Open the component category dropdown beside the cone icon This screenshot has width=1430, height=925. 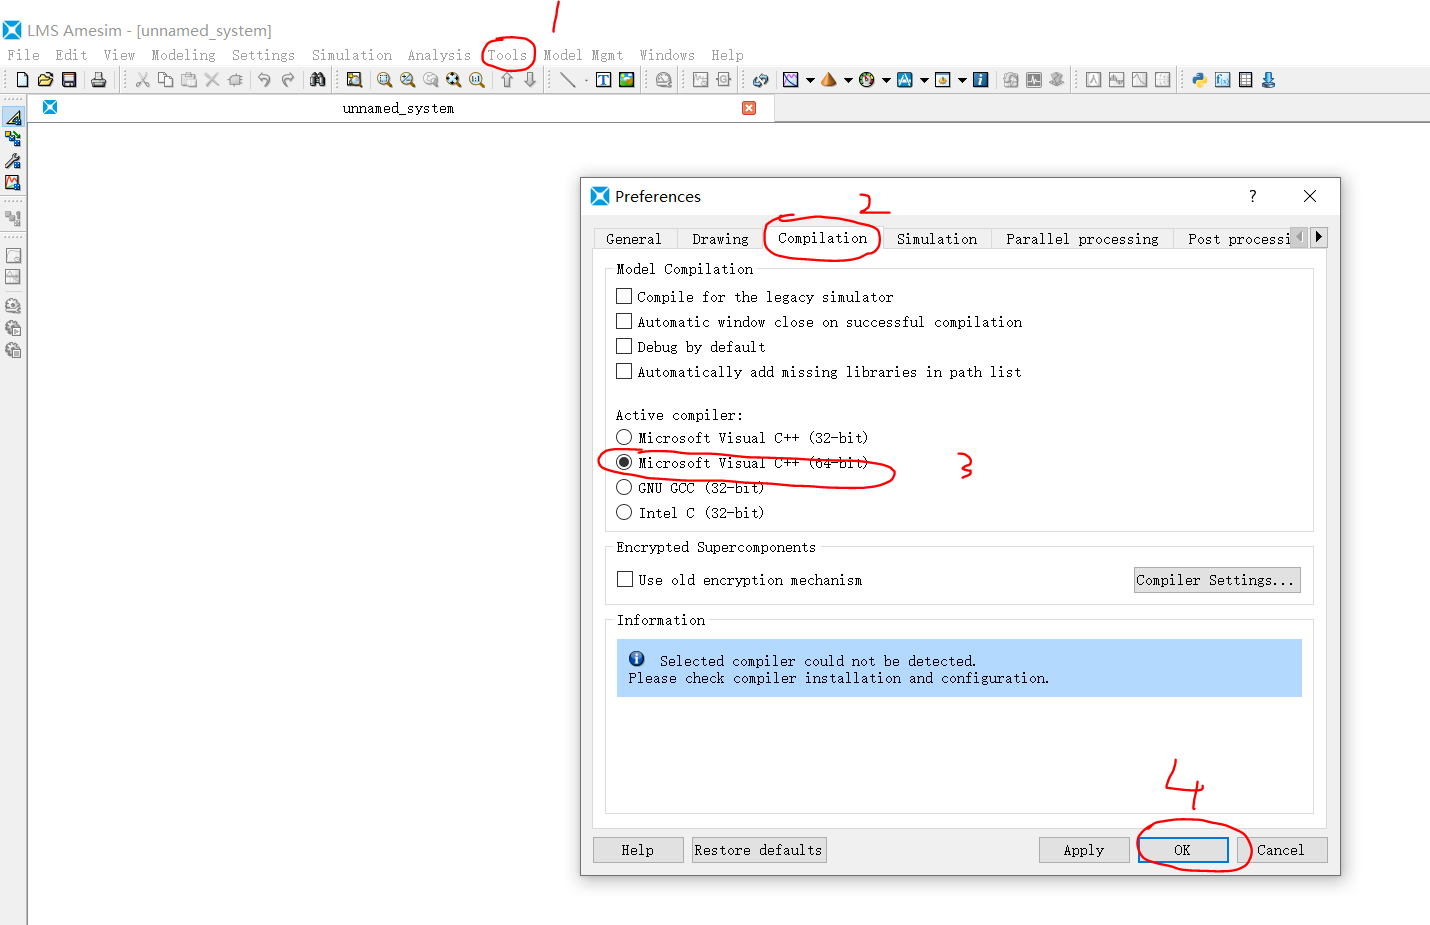(x=849, y=79)
